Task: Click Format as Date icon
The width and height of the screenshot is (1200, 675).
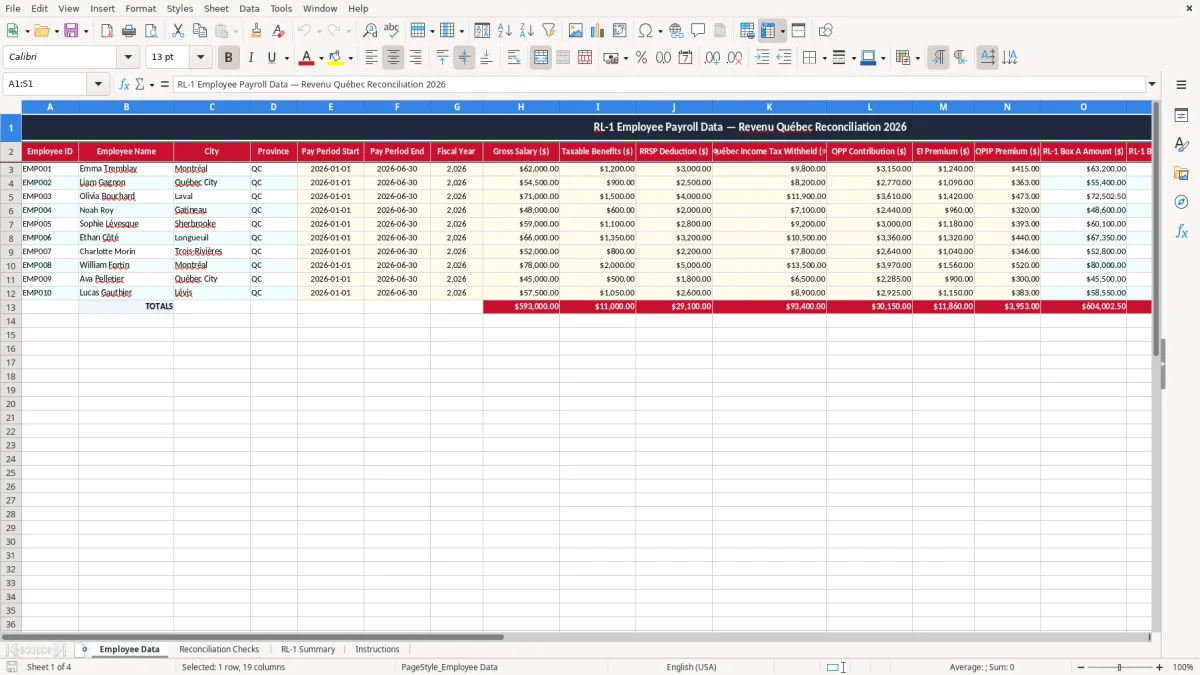Action: pos(685,58)
